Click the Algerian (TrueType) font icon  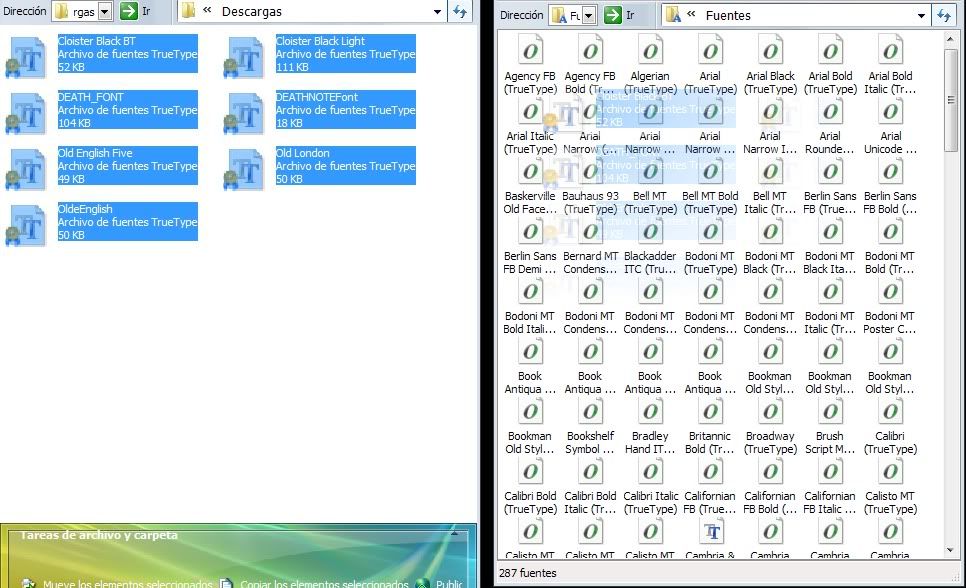coord(650,51)
